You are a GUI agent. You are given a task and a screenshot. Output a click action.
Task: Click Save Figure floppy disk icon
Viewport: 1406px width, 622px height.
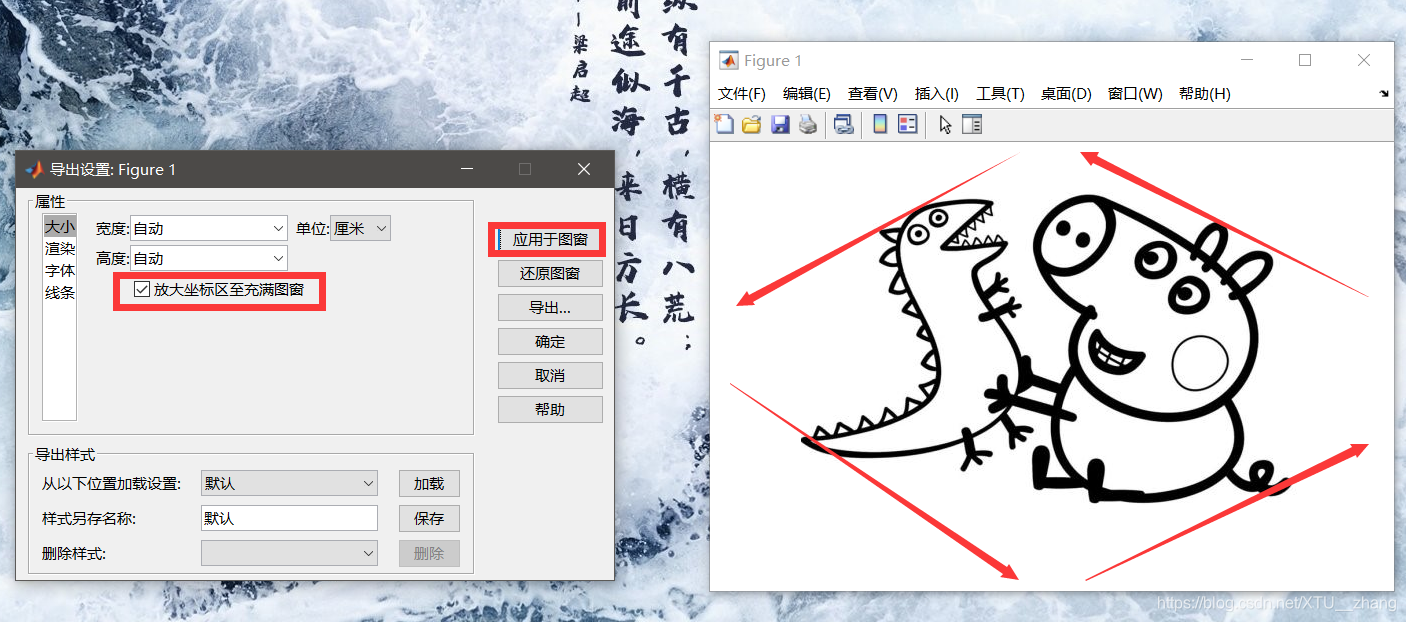tap(780, 124)
